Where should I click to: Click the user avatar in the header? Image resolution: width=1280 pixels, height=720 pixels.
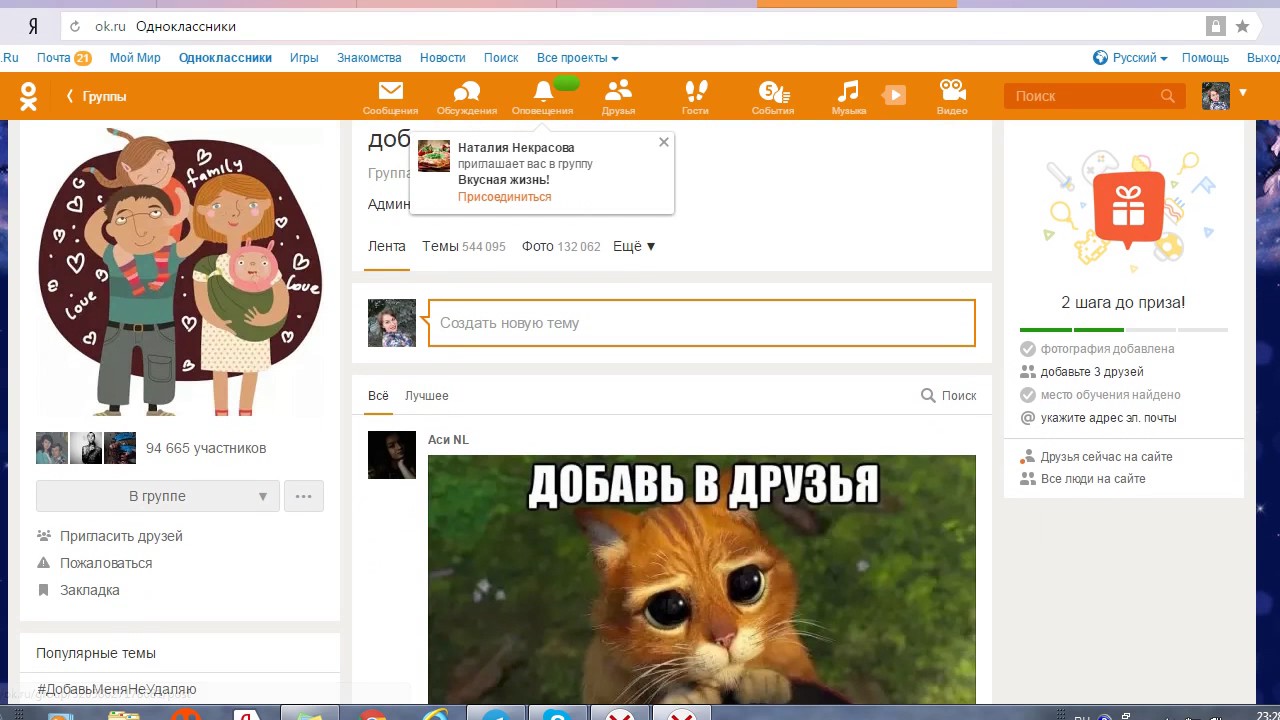point(1215,96)
